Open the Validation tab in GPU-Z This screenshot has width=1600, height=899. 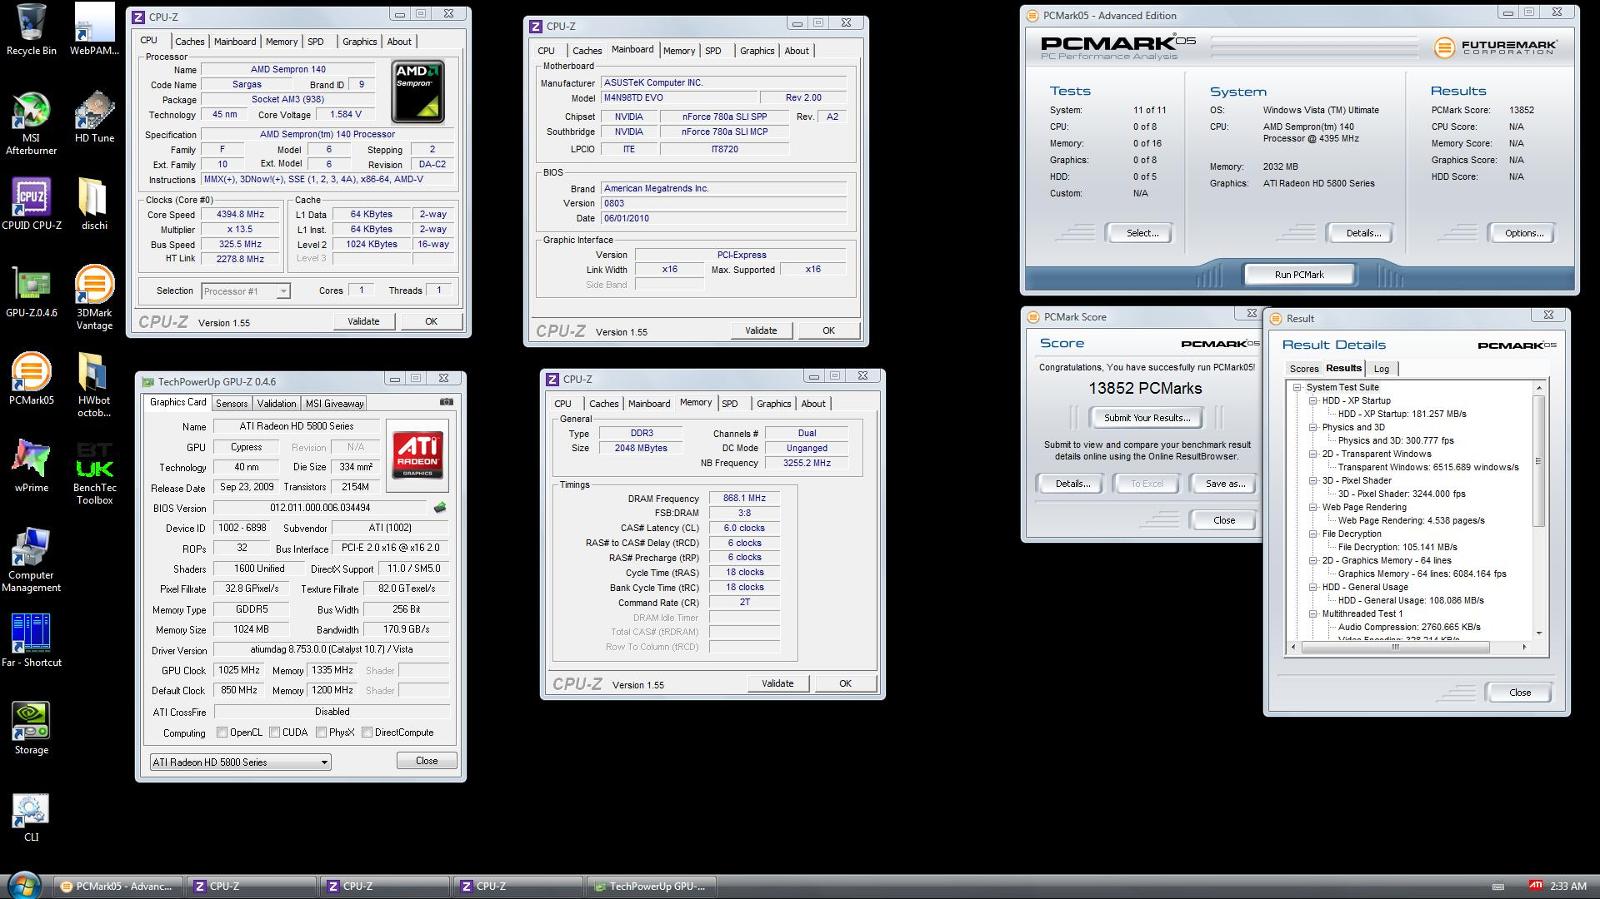[x=276, y=403]
